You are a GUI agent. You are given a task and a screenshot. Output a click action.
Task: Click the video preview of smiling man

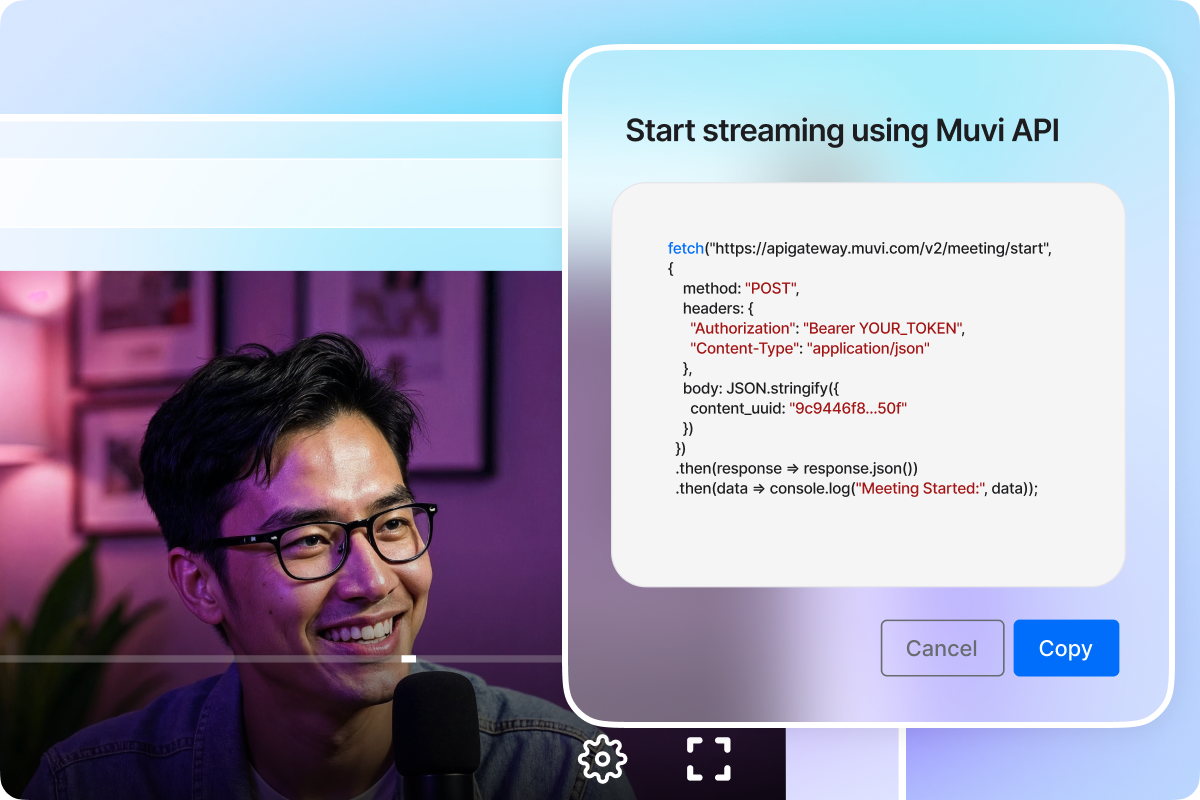[x=282, y=535]
